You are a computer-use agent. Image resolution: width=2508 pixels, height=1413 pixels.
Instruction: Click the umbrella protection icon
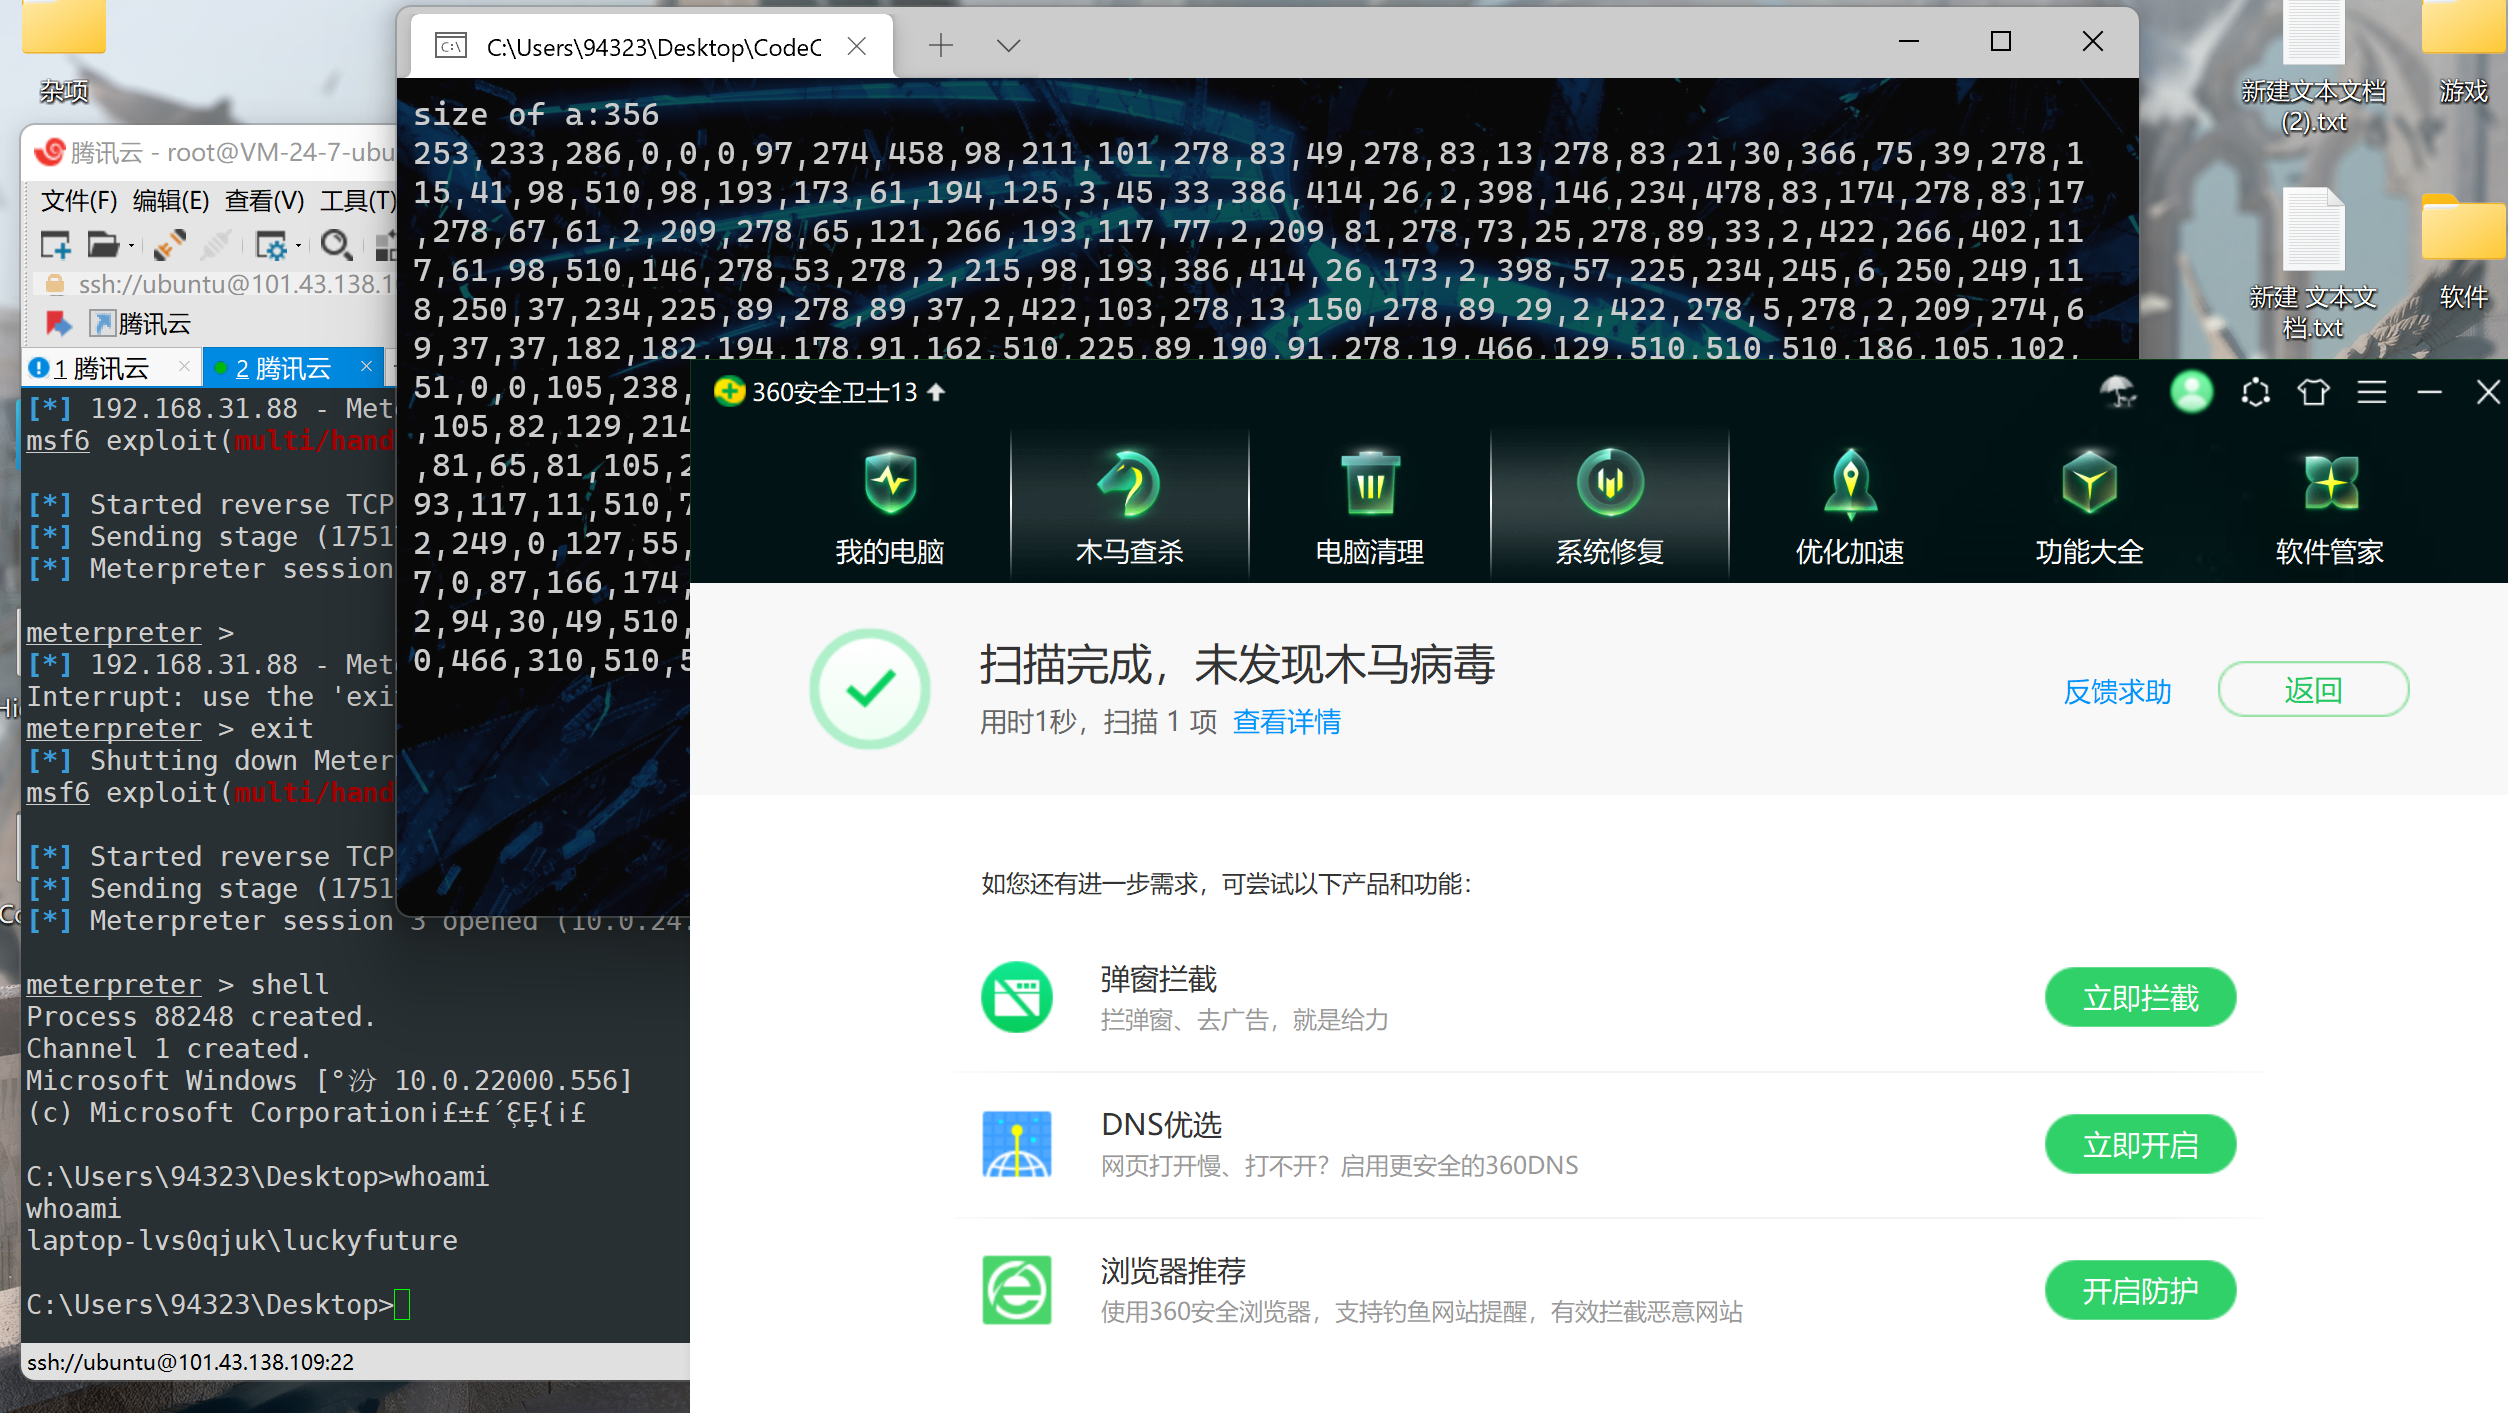point(2117,392)
